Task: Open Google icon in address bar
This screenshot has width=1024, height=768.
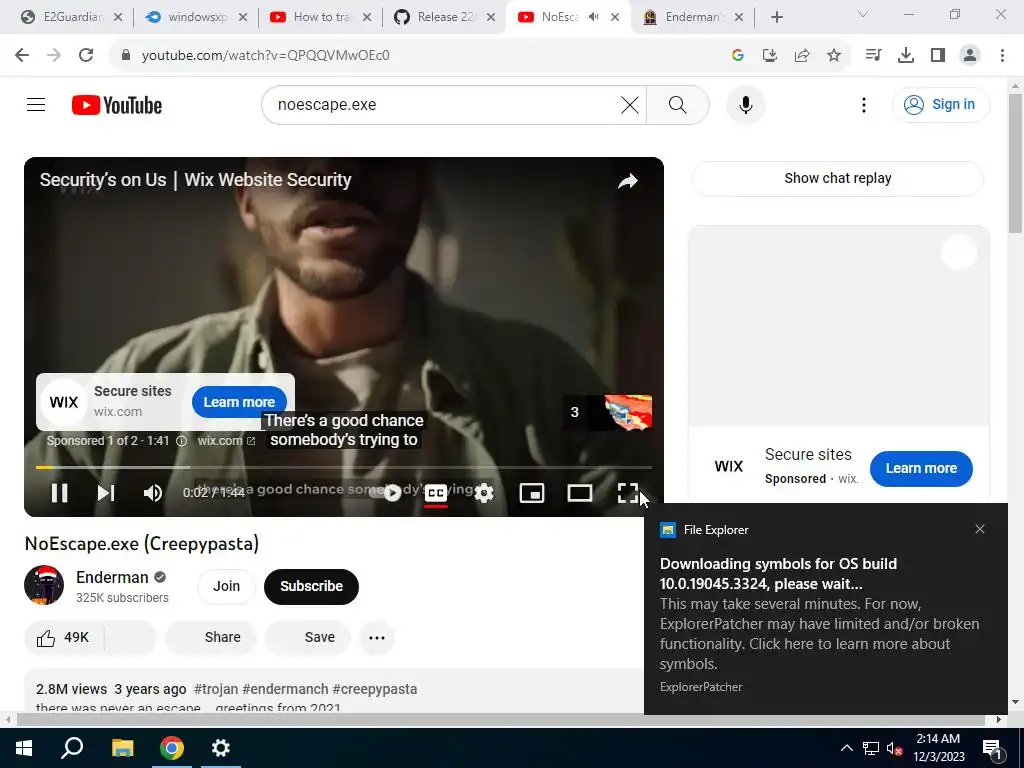Action: tap(738, 55)
